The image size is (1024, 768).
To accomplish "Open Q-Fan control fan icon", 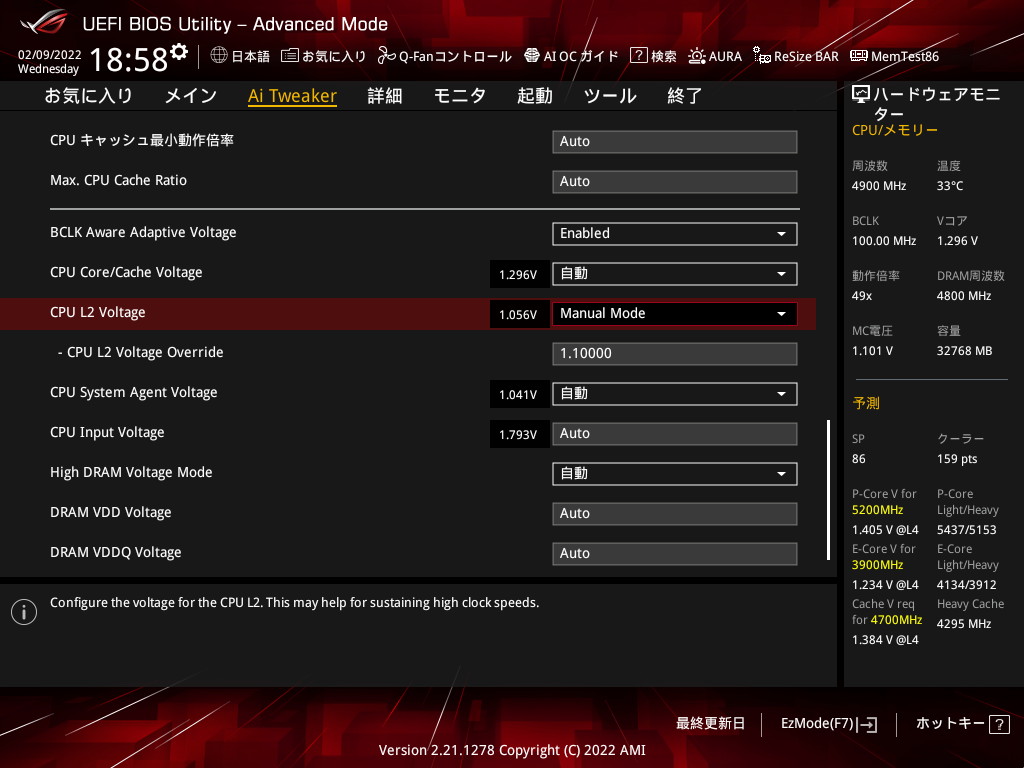I will tap(387, 56).
